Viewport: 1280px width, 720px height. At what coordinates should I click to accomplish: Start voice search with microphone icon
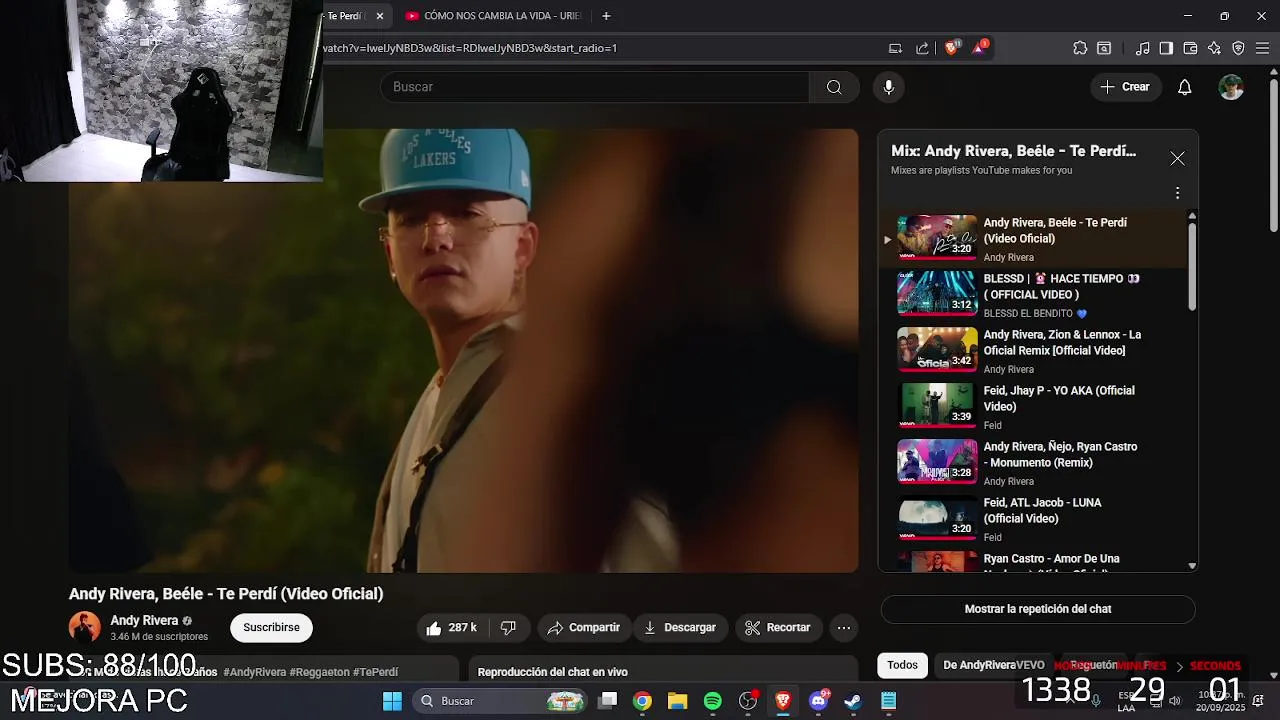(x=888, y=87)
